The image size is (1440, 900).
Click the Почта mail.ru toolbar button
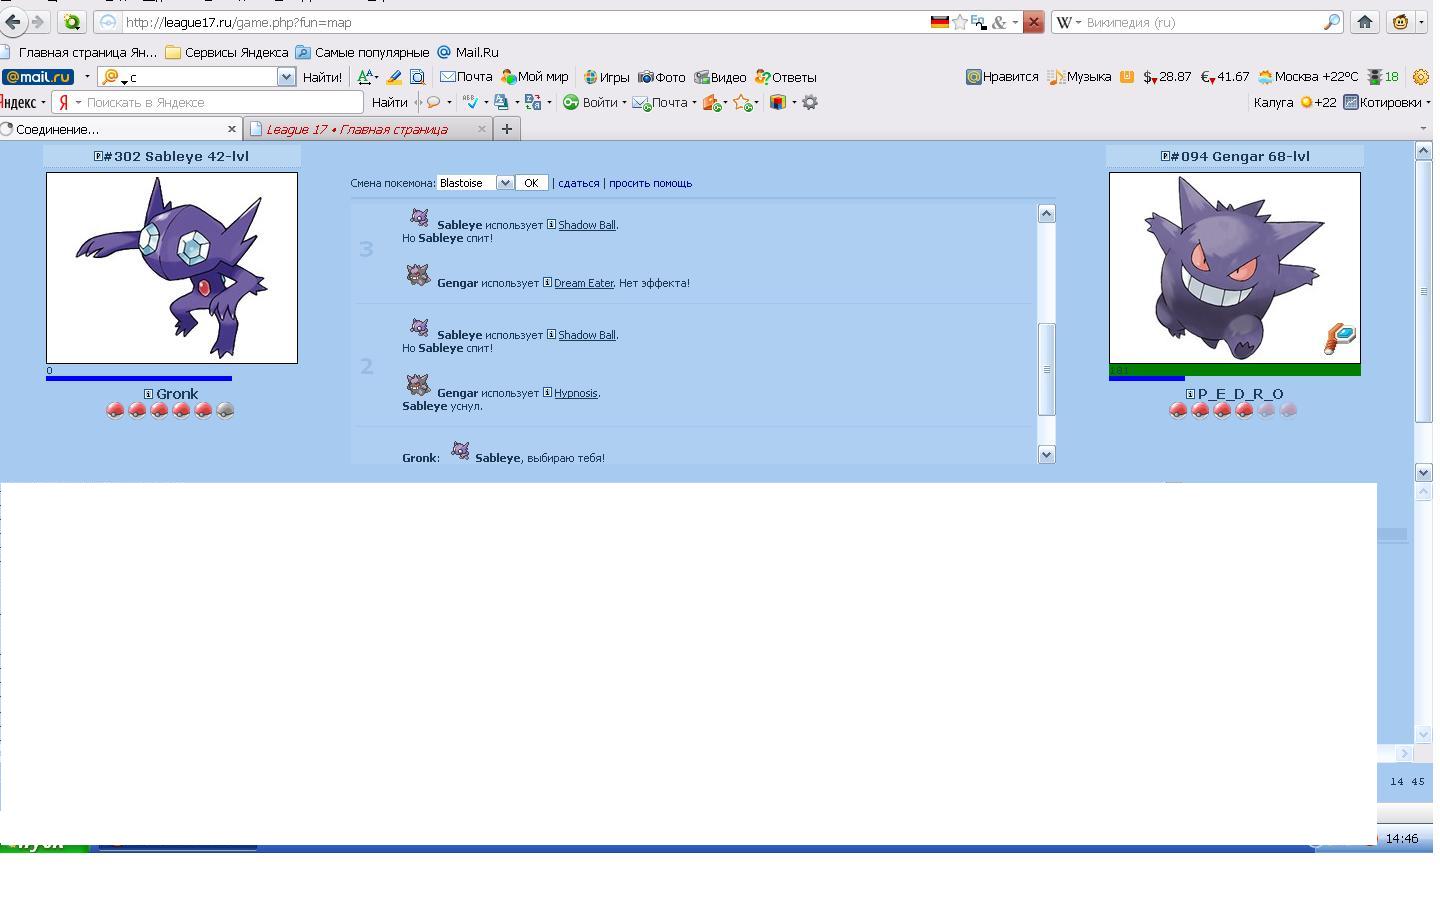tap(466, 77)
